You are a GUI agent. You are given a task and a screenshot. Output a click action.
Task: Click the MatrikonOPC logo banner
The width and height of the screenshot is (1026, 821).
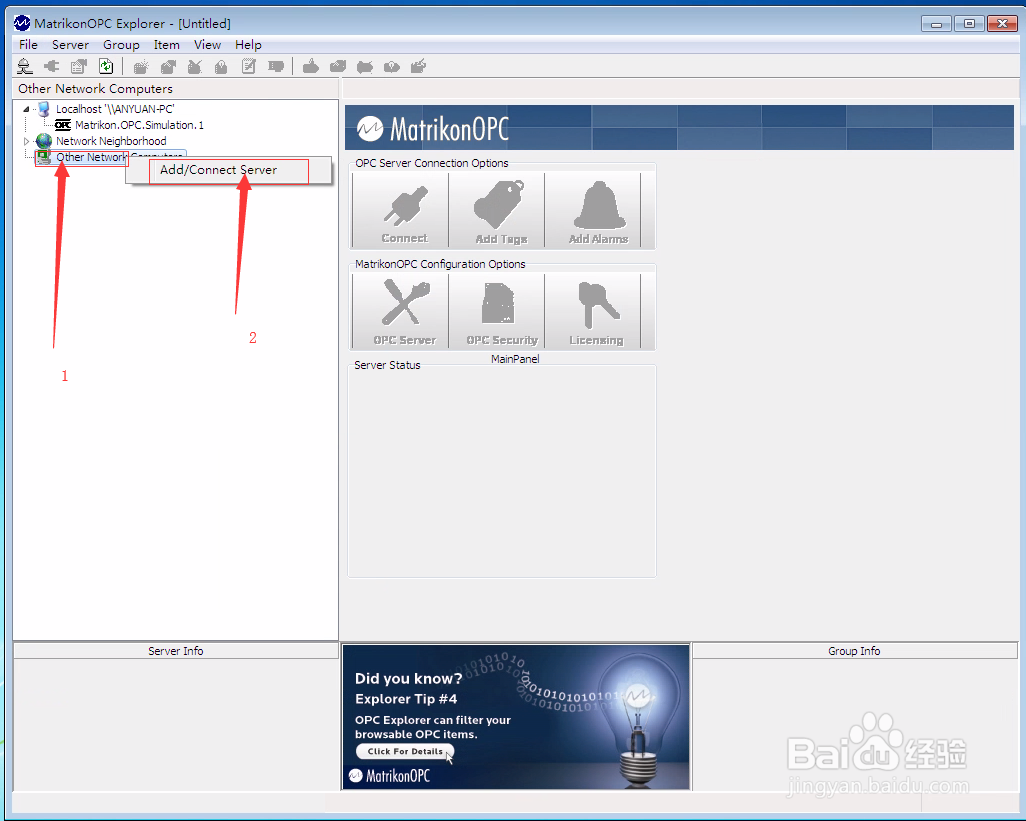coord(679,128)
